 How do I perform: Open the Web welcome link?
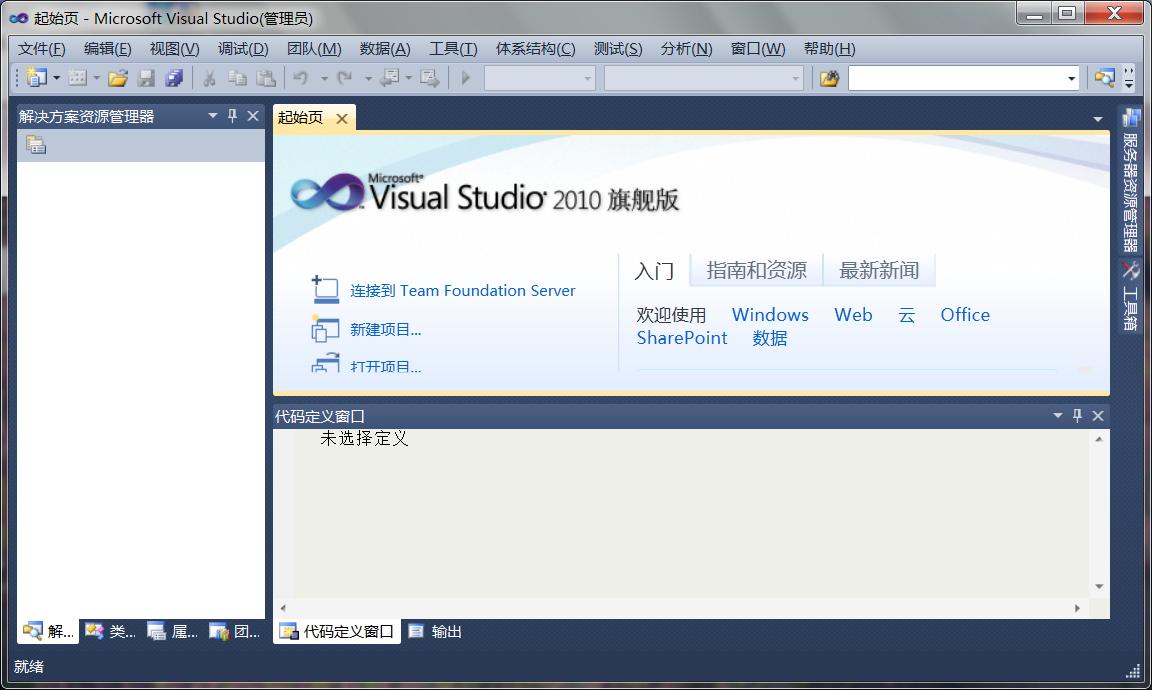click(x=853, y=314)
